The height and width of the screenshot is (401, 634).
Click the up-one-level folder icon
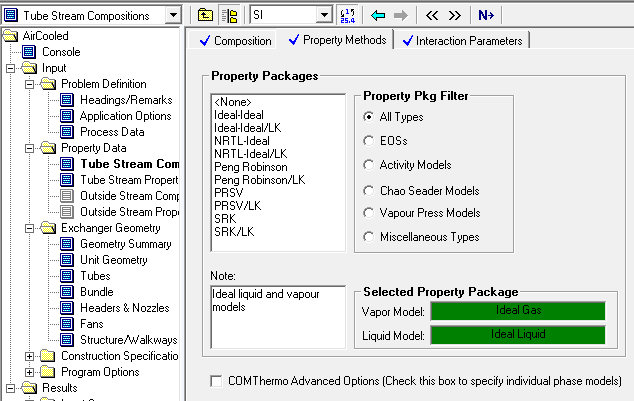tap(205, 14)
